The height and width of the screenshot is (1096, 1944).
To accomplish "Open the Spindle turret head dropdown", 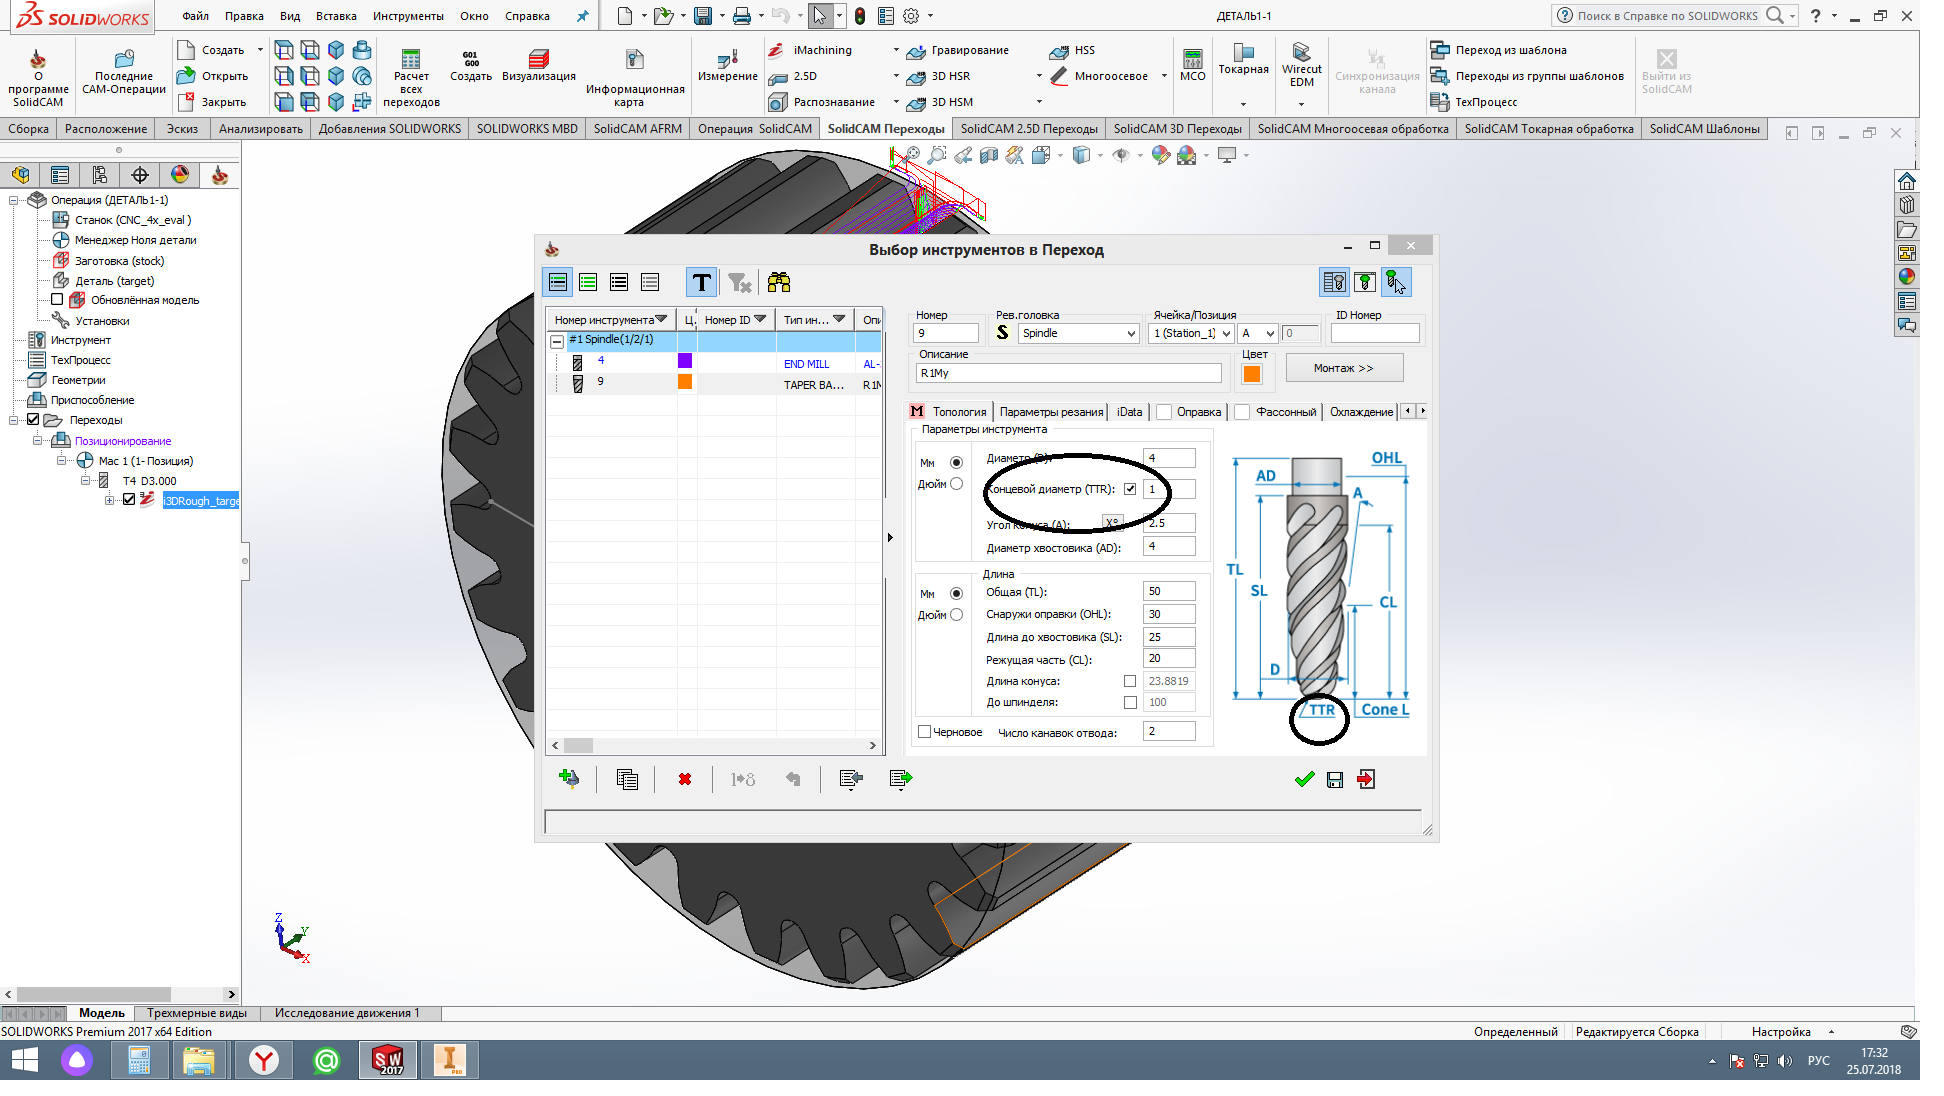I will (x=1131, y=334).
